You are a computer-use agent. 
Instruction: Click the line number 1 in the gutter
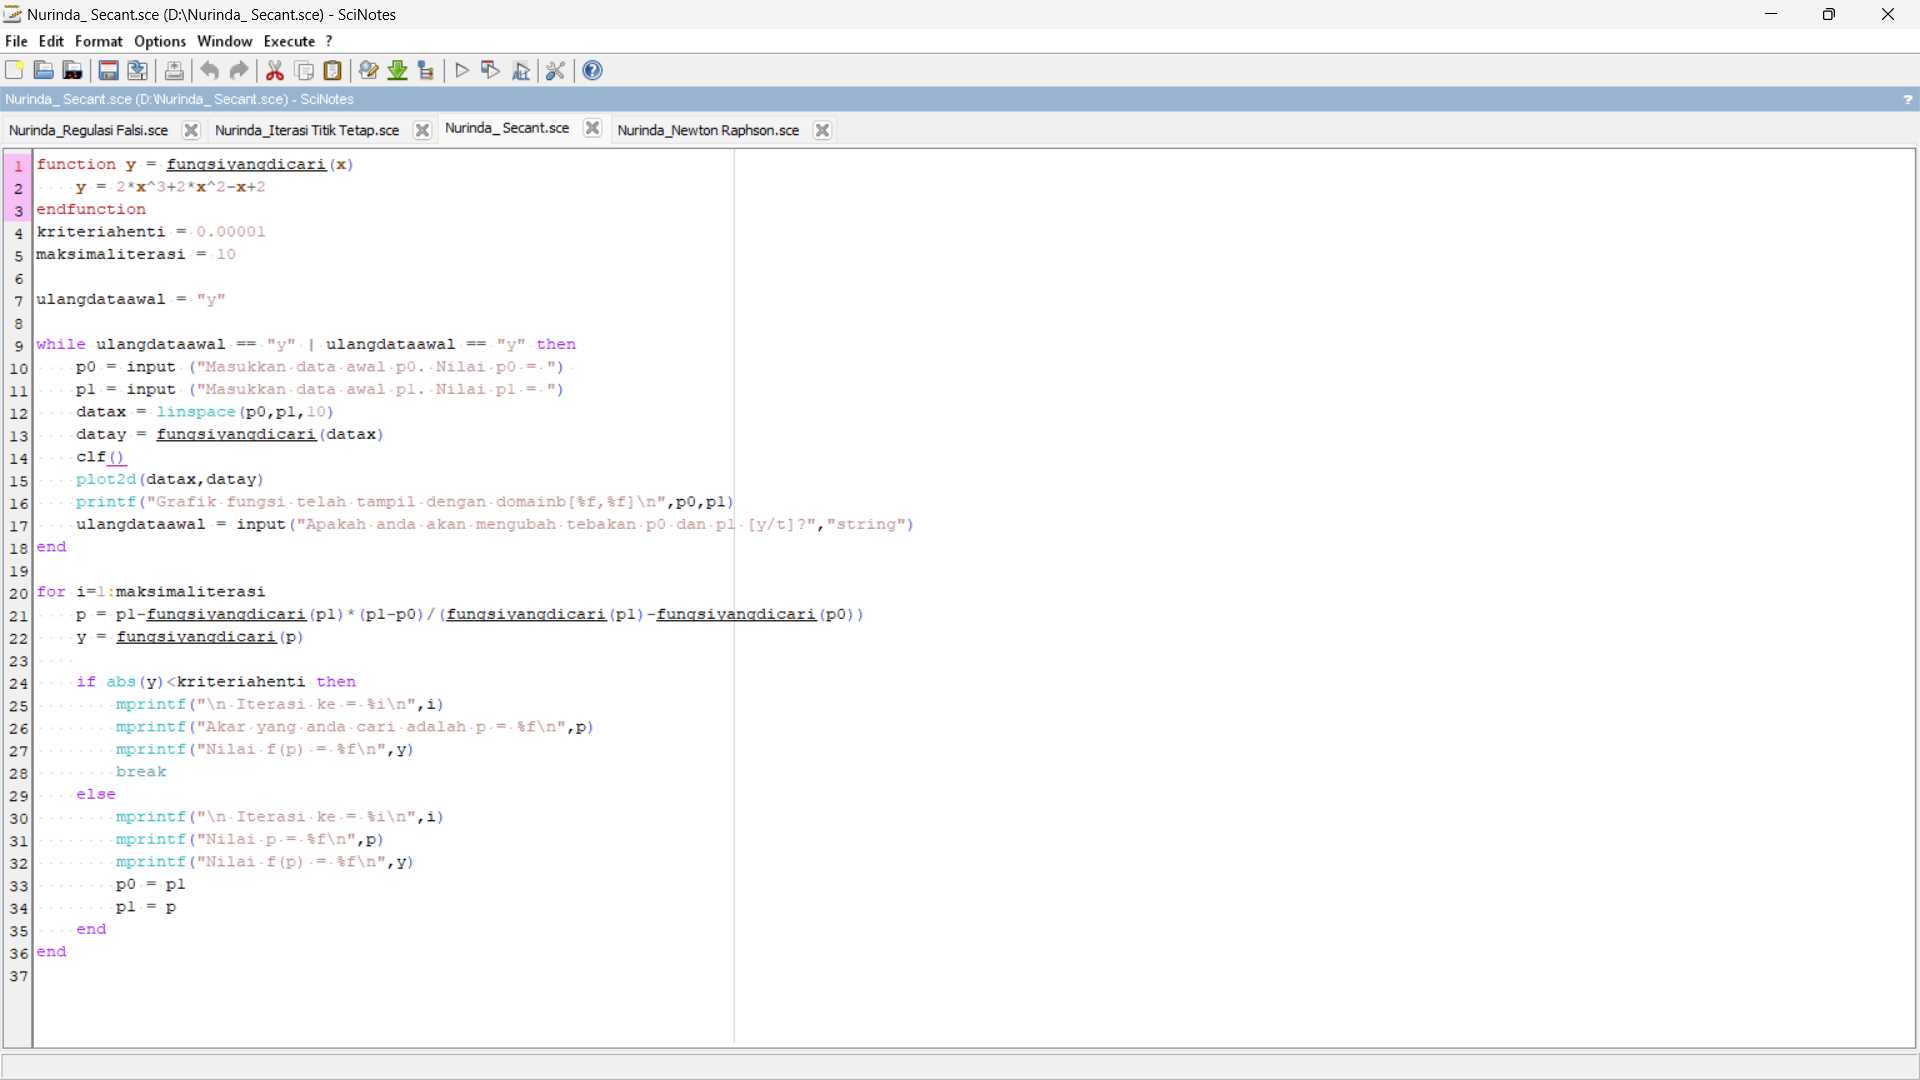[18, 166]
